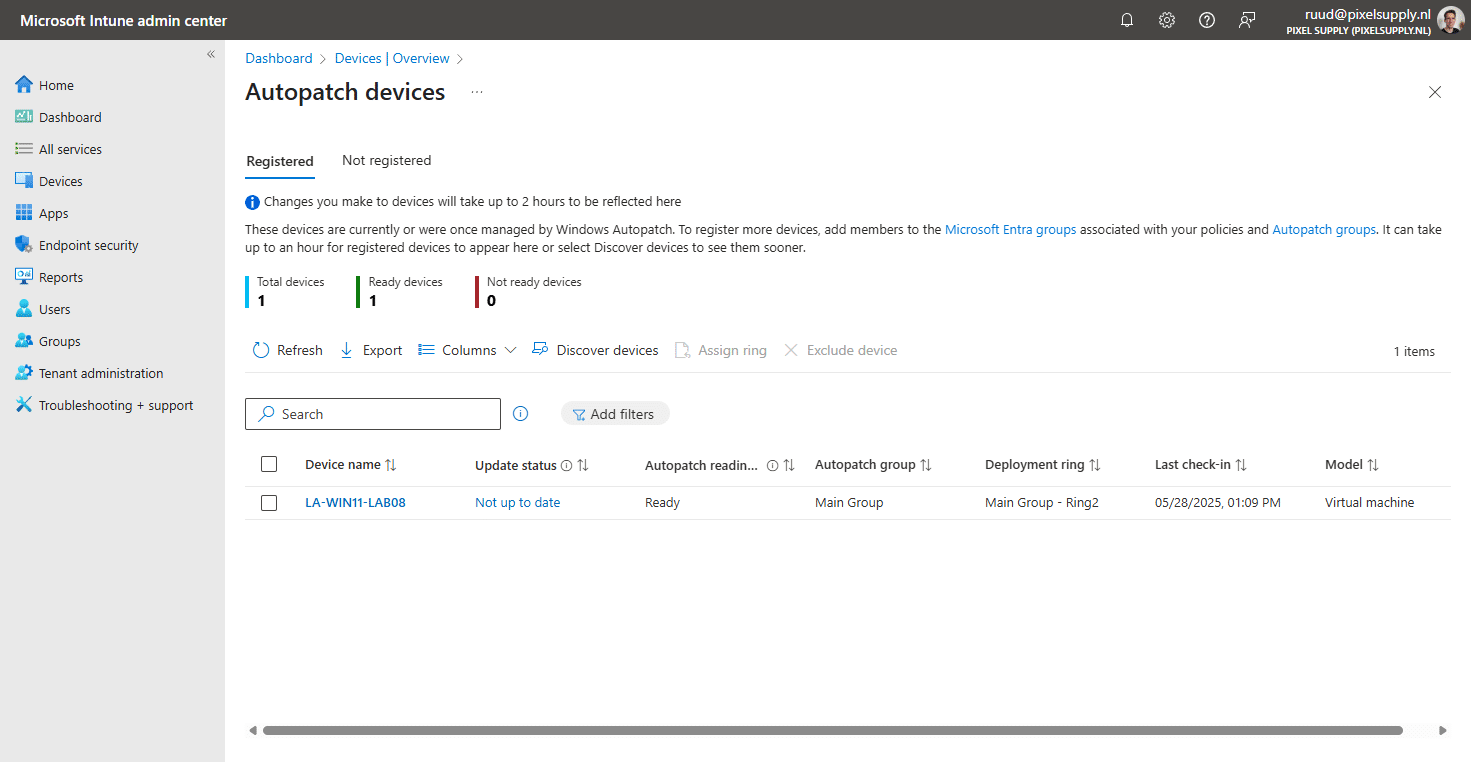The image size is (1471, 762).
Task: Open the settings gear icon
Action: [1167, 20]
